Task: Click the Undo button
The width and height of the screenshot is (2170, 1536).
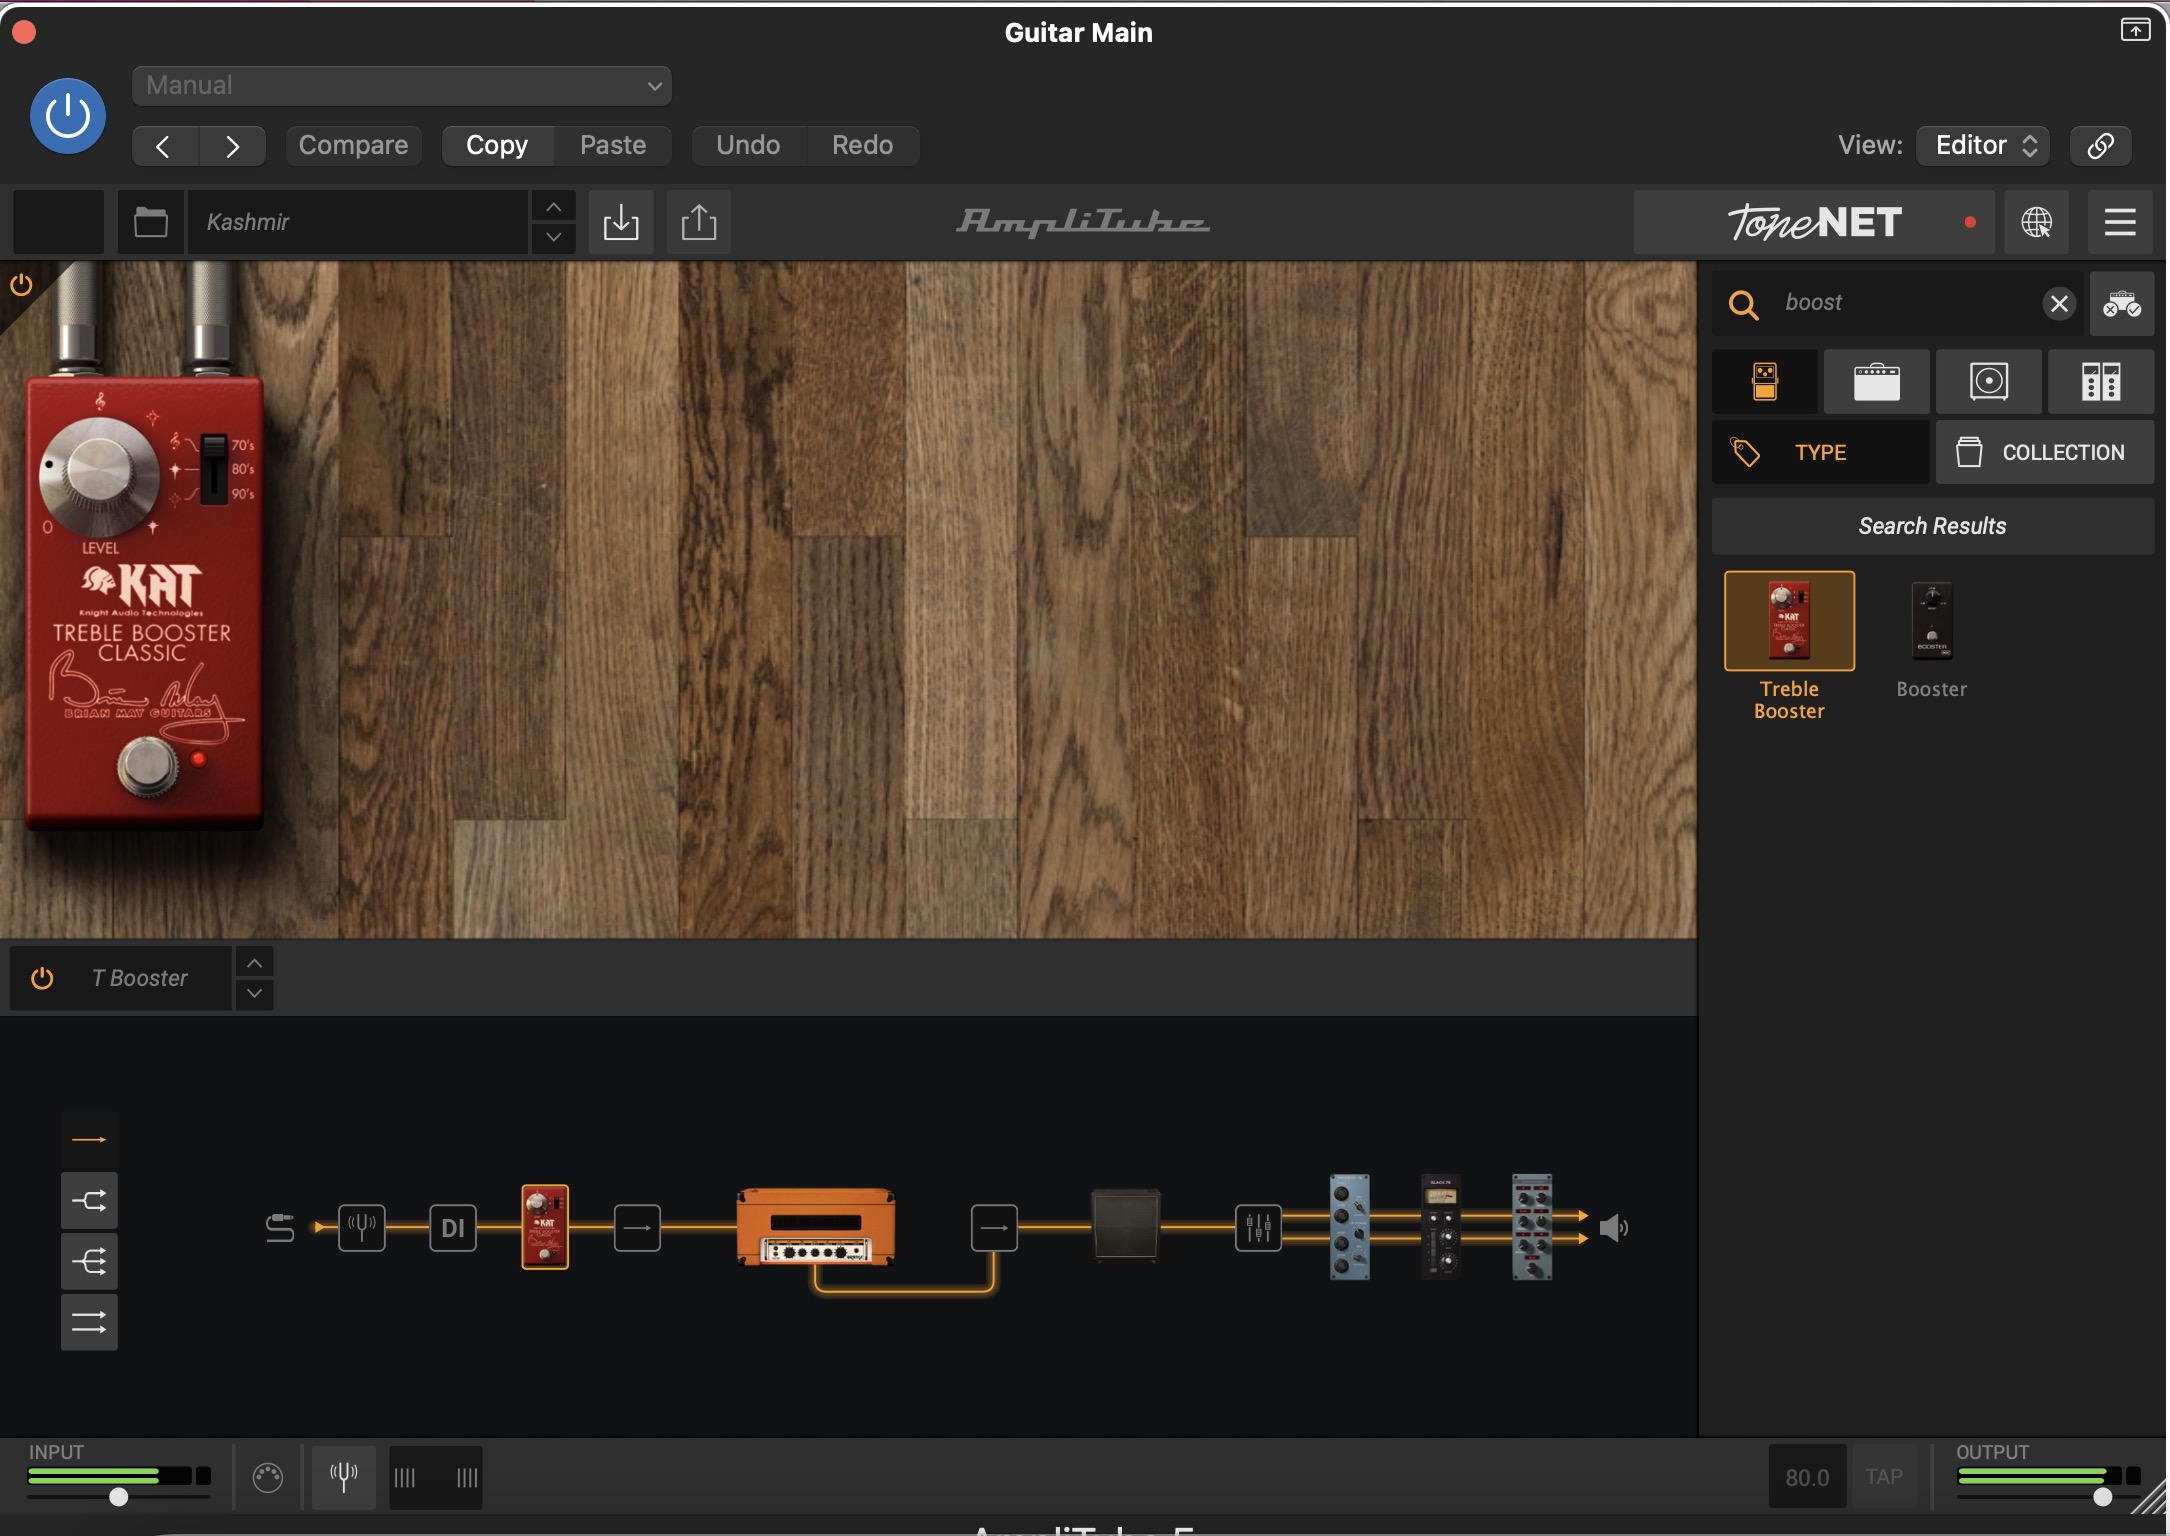Action: pos(748,146)
